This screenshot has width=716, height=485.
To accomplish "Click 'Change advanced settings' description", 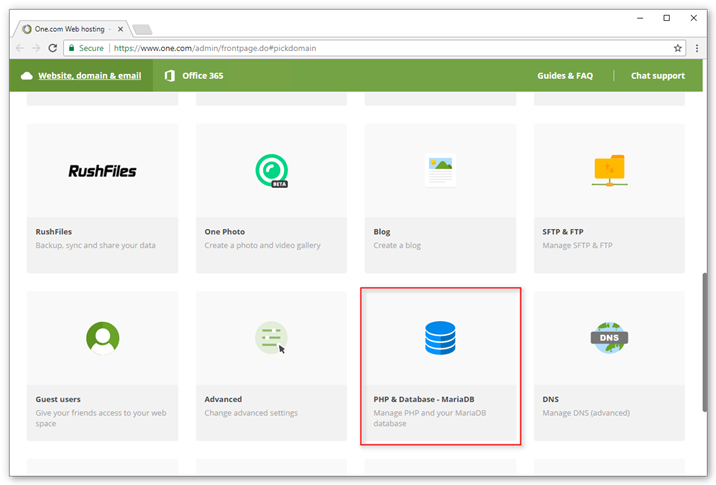I will (x=251, y=413).
